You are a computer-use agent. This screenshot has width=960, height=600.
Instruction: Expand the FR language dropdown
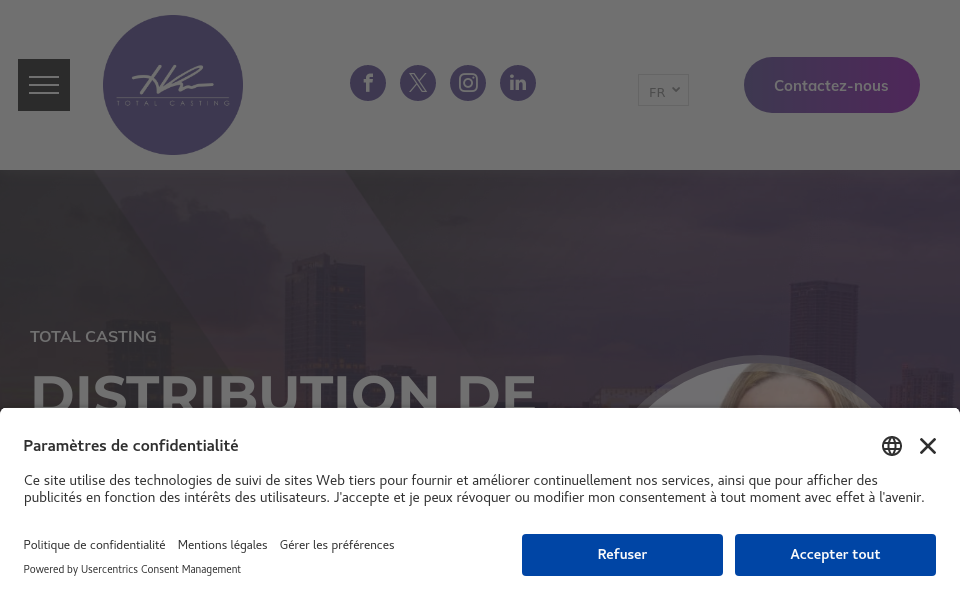click(x=663, y=91)
